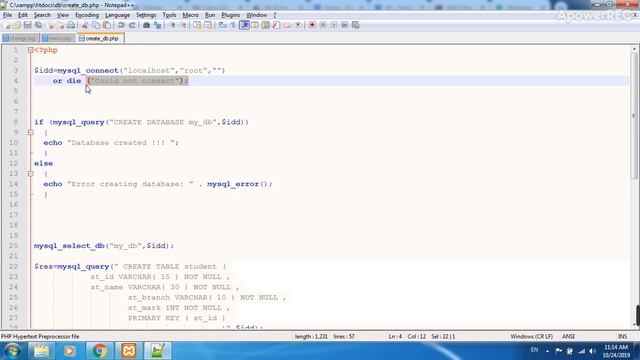
Task: Click the Open file toolbar icon
Action: 16,25
